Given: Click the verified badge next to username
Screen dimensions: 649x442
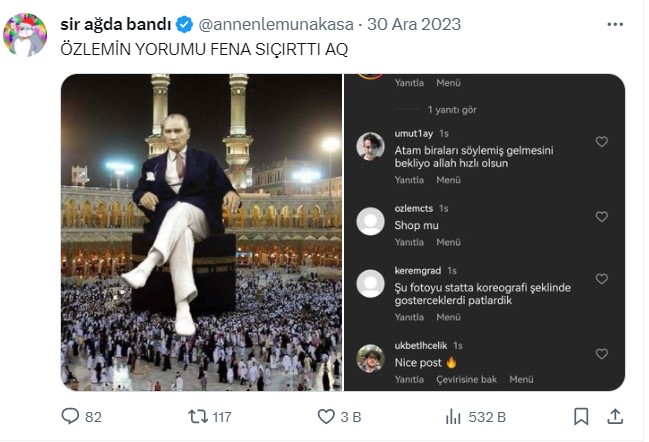Looking at the screenshot, I should point(185,24).
